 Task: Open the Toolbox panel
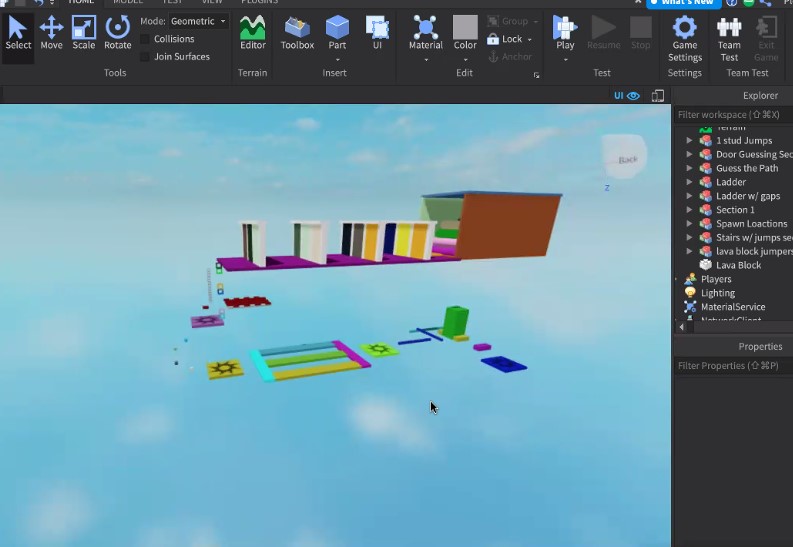point(297,32)
